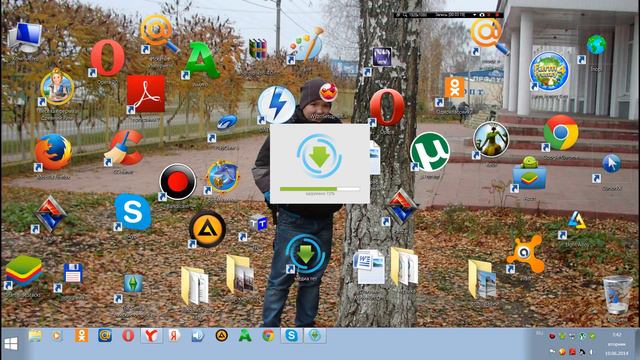Open the Computer desktop icon
This screenshot has width=640, height=360.
click(25, 38)
